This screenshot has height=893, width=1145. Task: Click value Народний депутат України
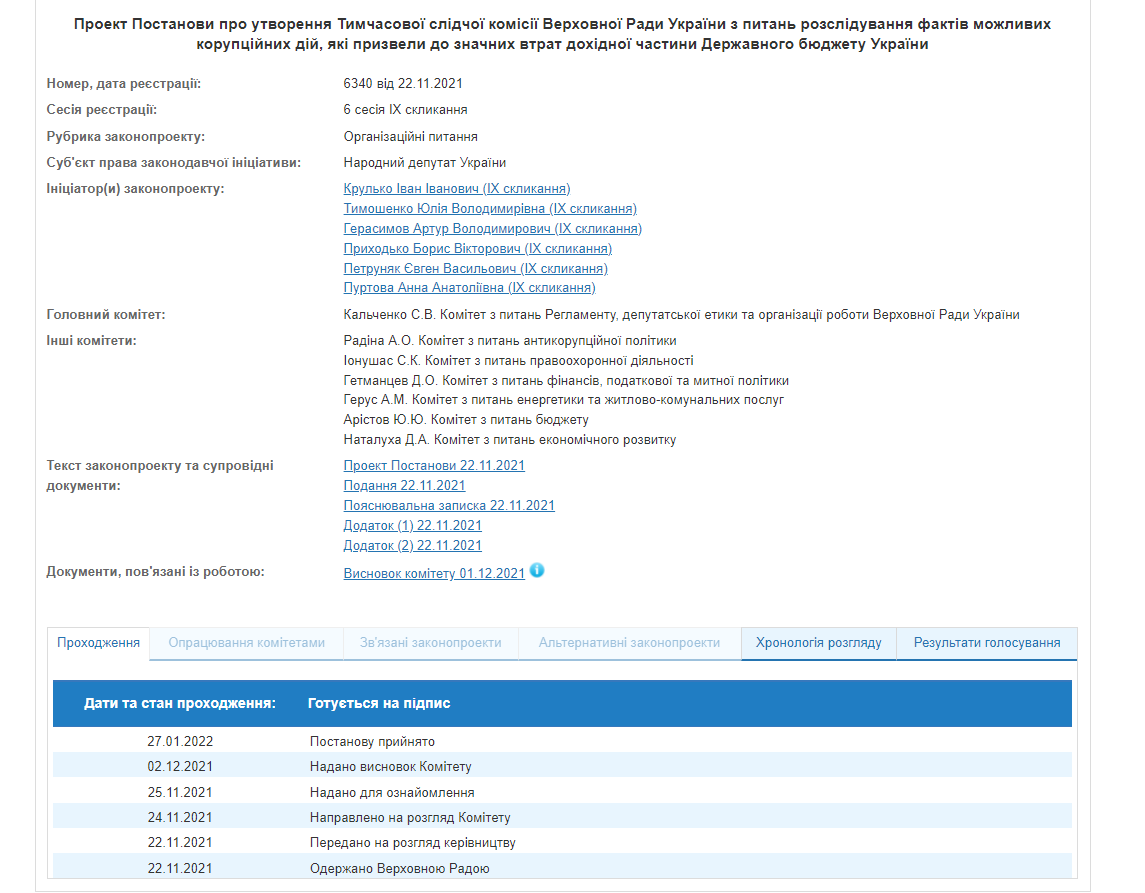point(424,162)
